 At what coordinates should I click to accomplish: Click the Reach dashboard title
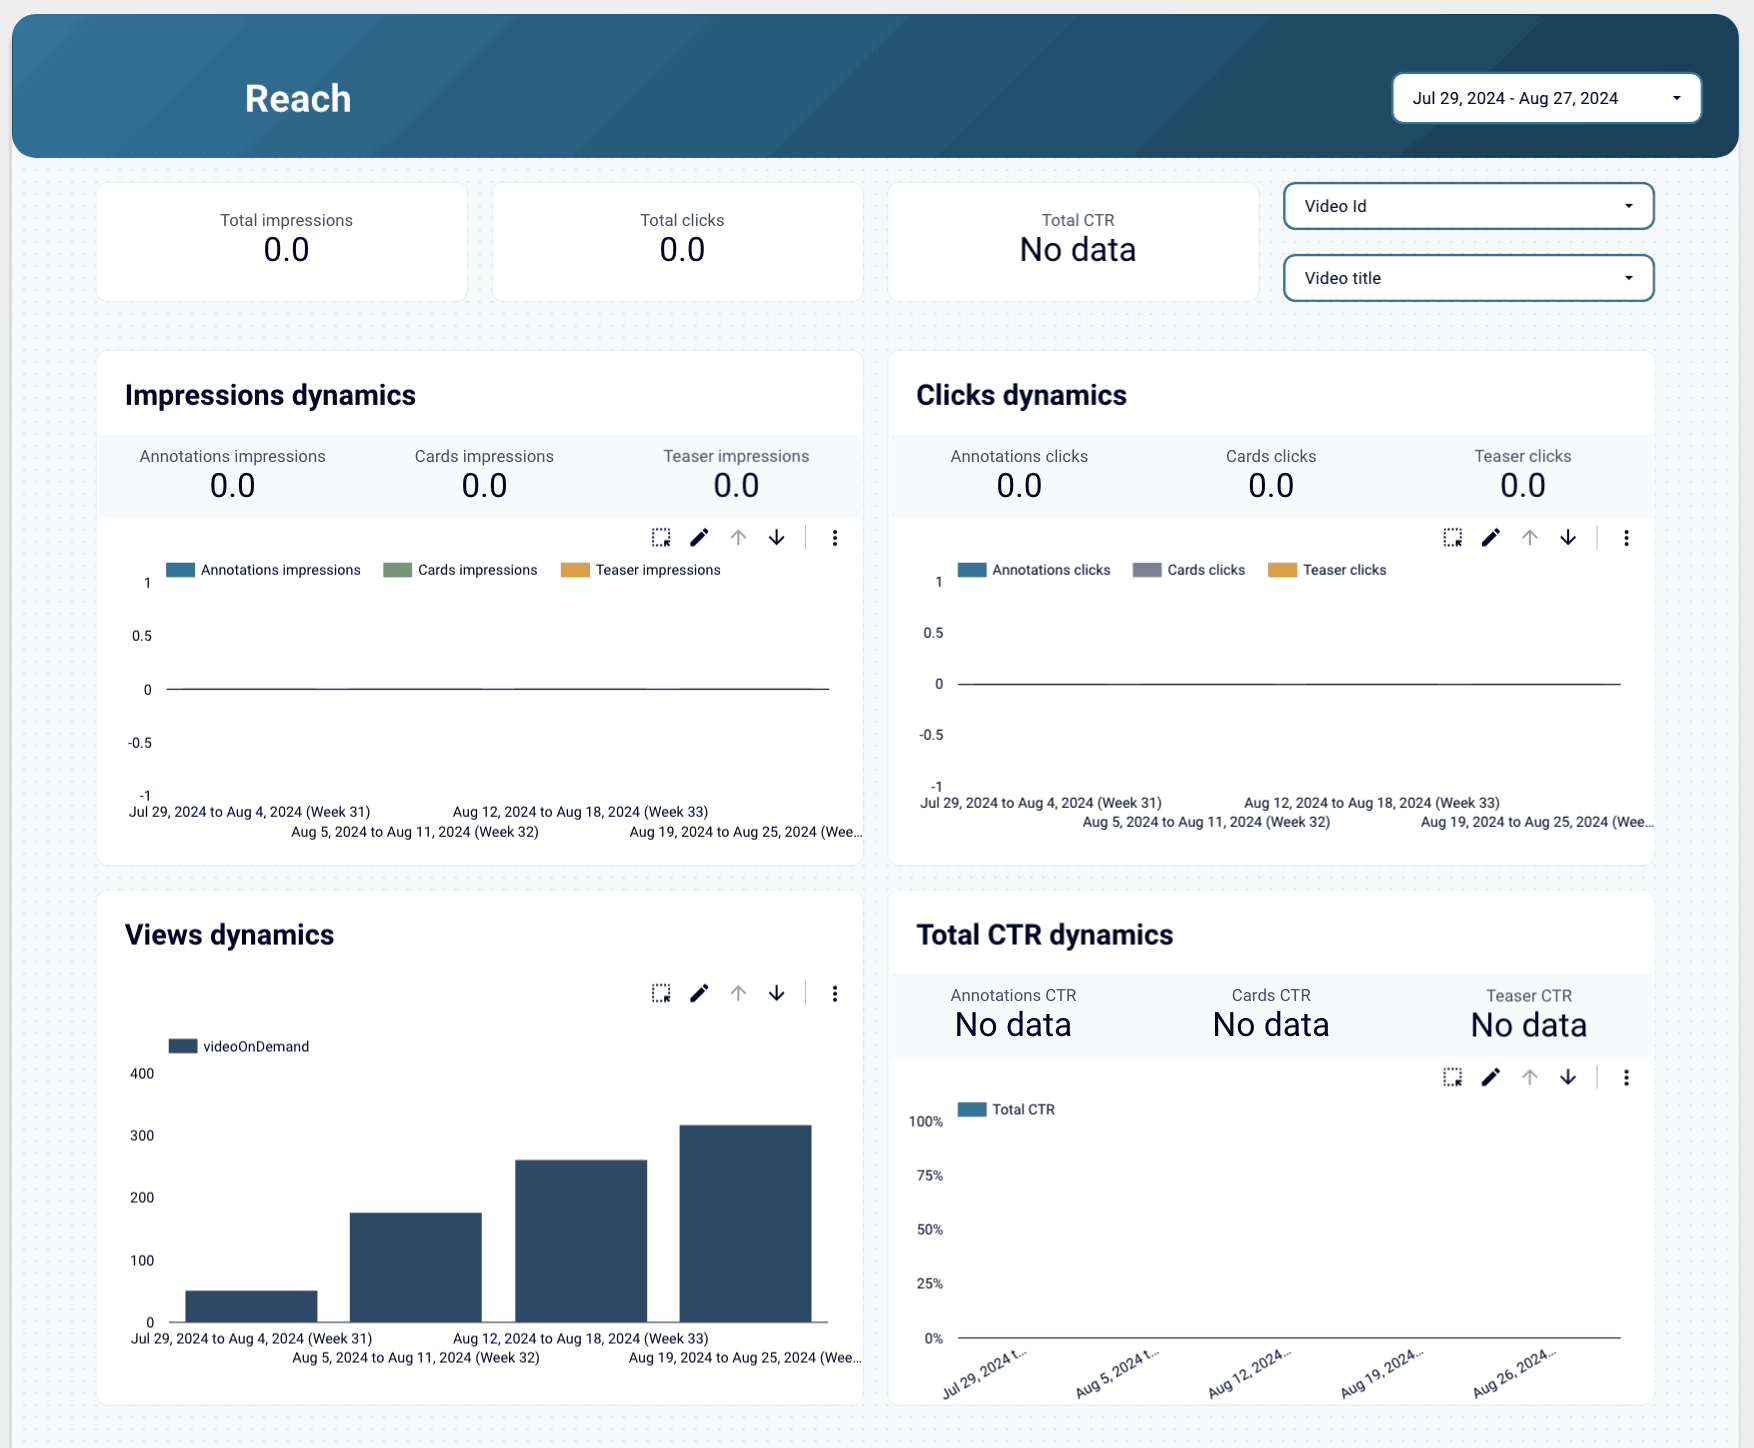click(x=297, y=97)
